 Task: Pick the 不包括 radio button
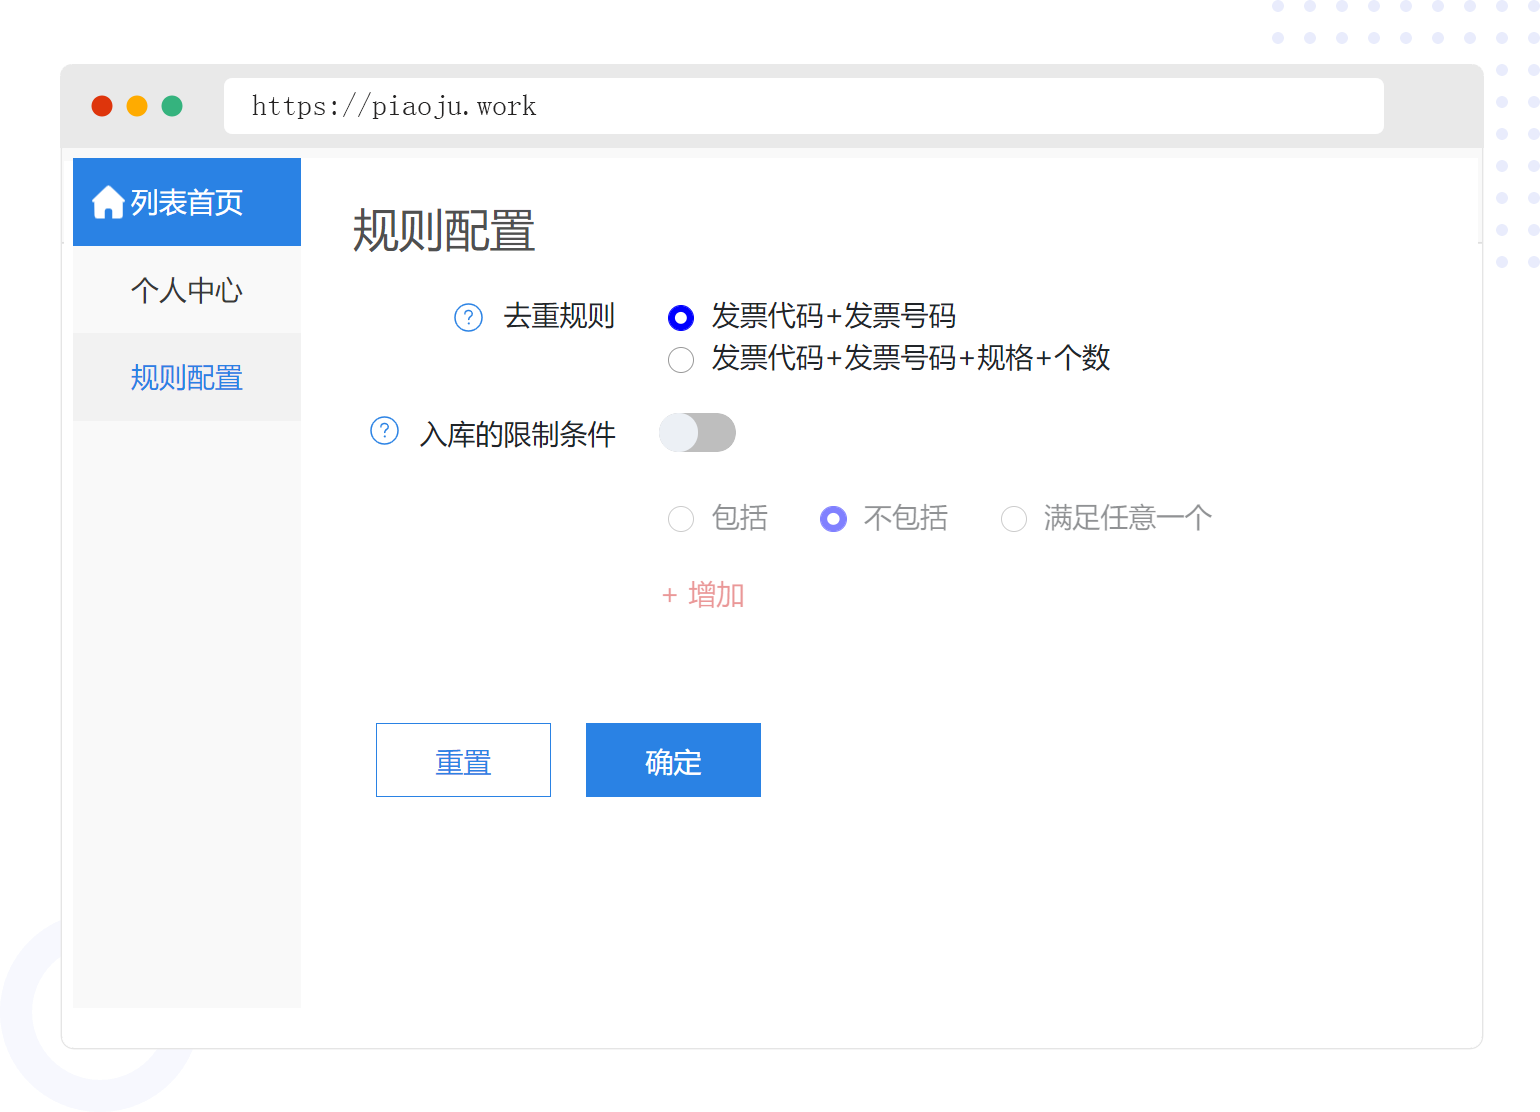pyautogui.click(x=833, y=519)
